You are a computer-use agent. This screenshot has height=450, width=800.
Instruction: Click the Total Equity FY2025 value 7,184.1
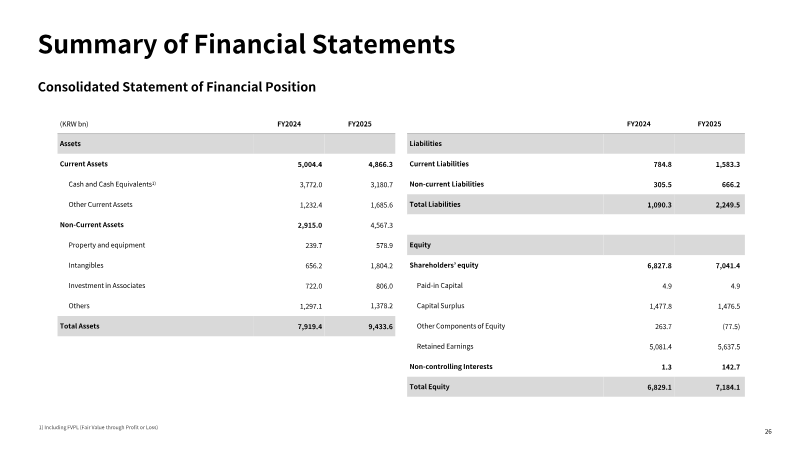tap(728, 387)
